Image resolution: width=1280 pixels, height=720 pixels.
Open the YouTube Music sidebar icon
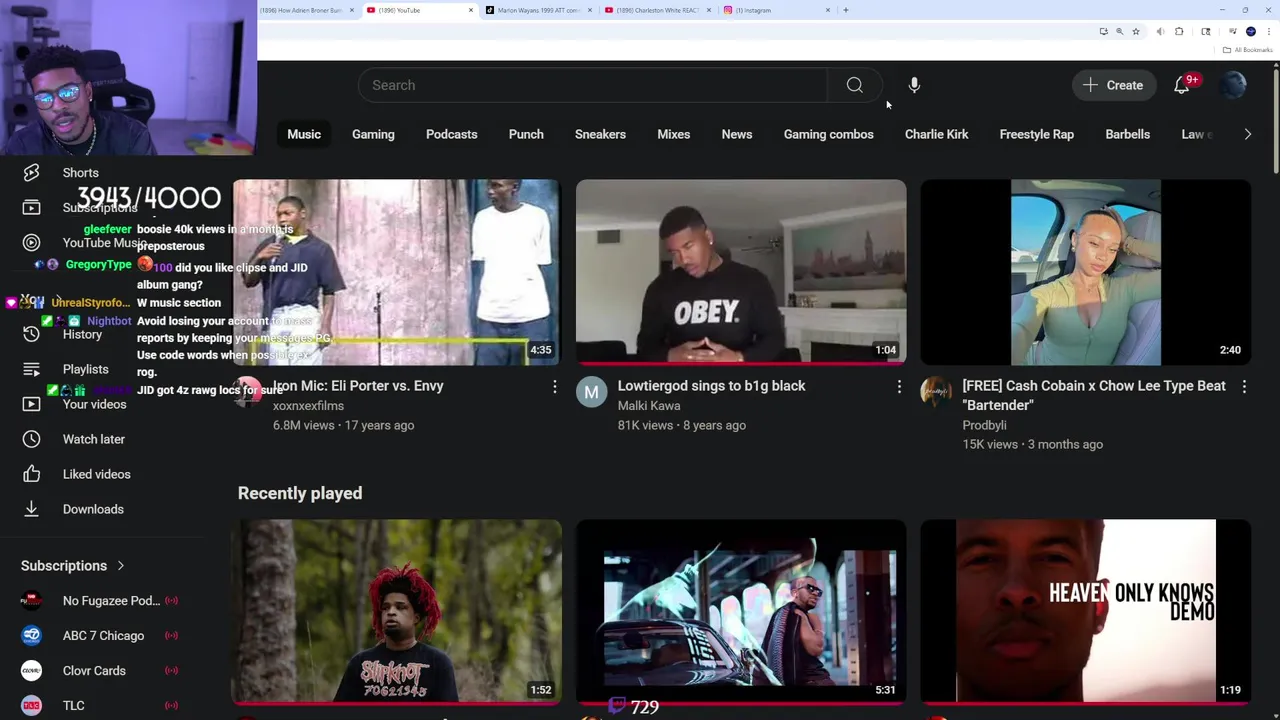click(31, 242)
